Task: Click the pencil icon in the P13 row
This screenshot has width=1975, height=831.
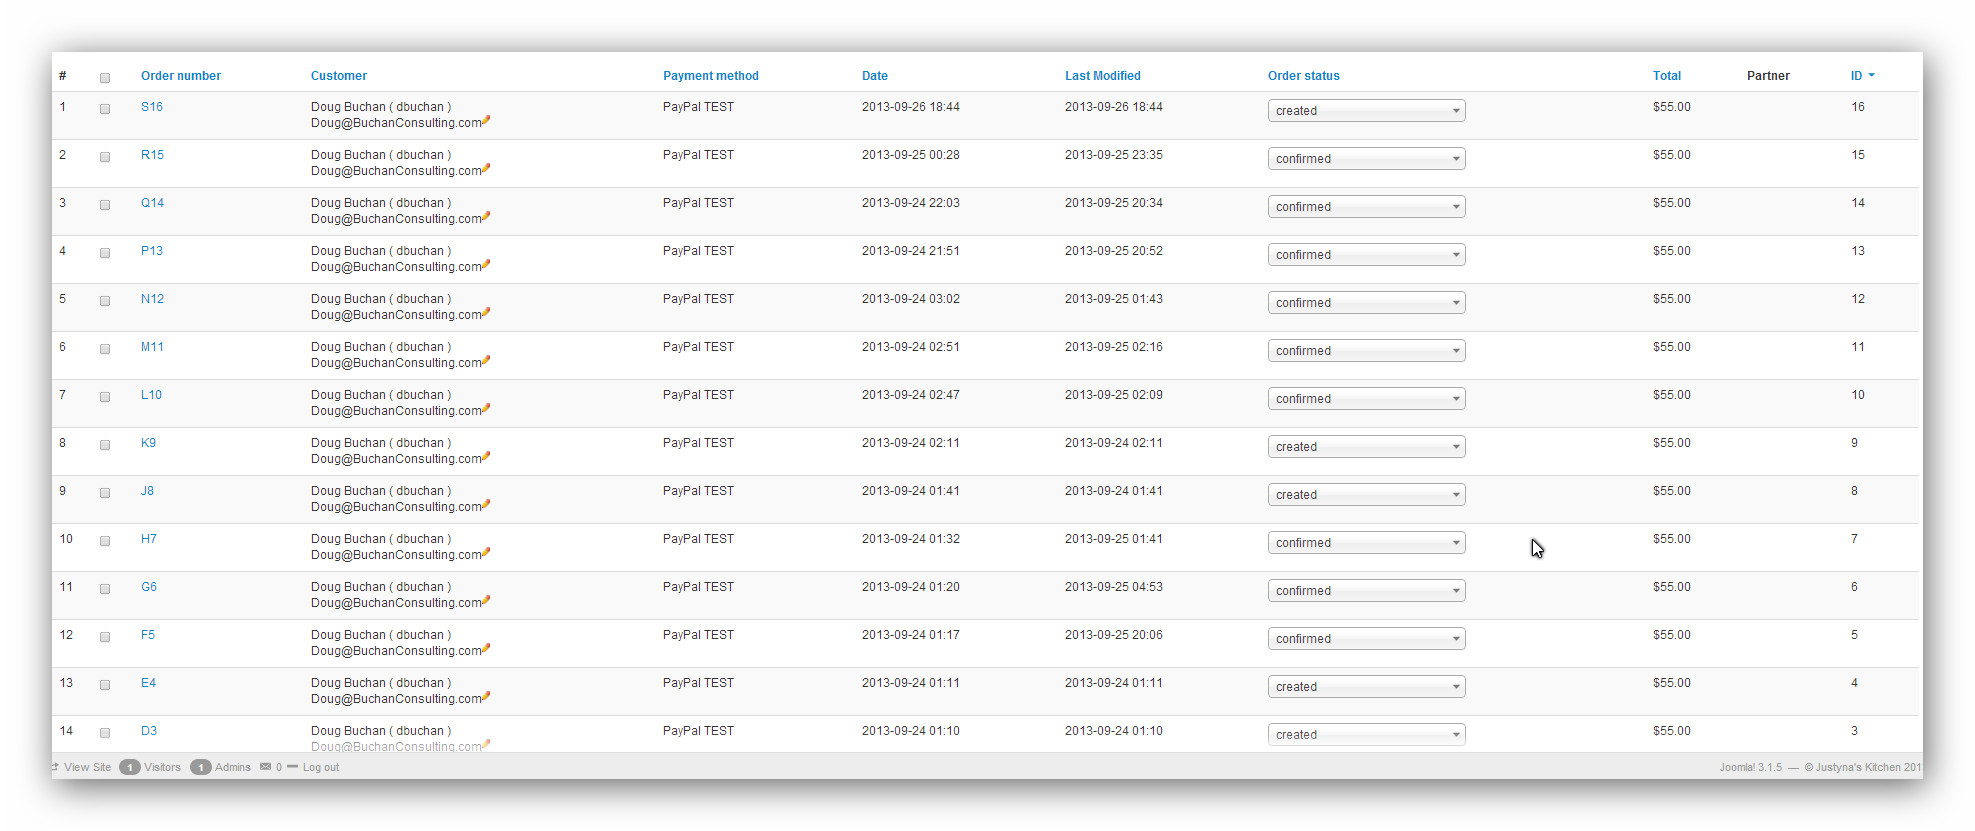Action: pos(486,265)
